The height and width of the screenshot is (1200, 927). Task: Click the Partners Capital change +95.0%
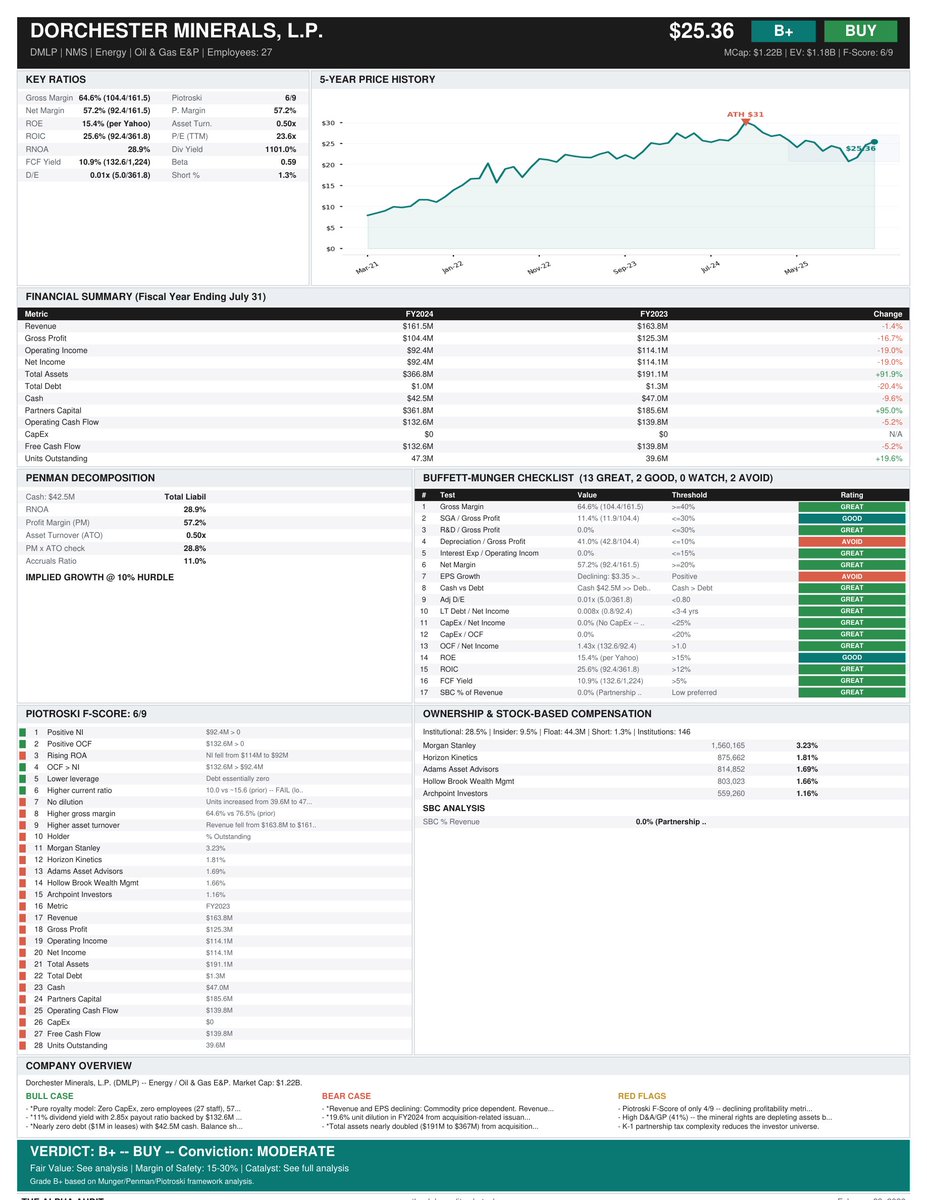coord(887,410)
